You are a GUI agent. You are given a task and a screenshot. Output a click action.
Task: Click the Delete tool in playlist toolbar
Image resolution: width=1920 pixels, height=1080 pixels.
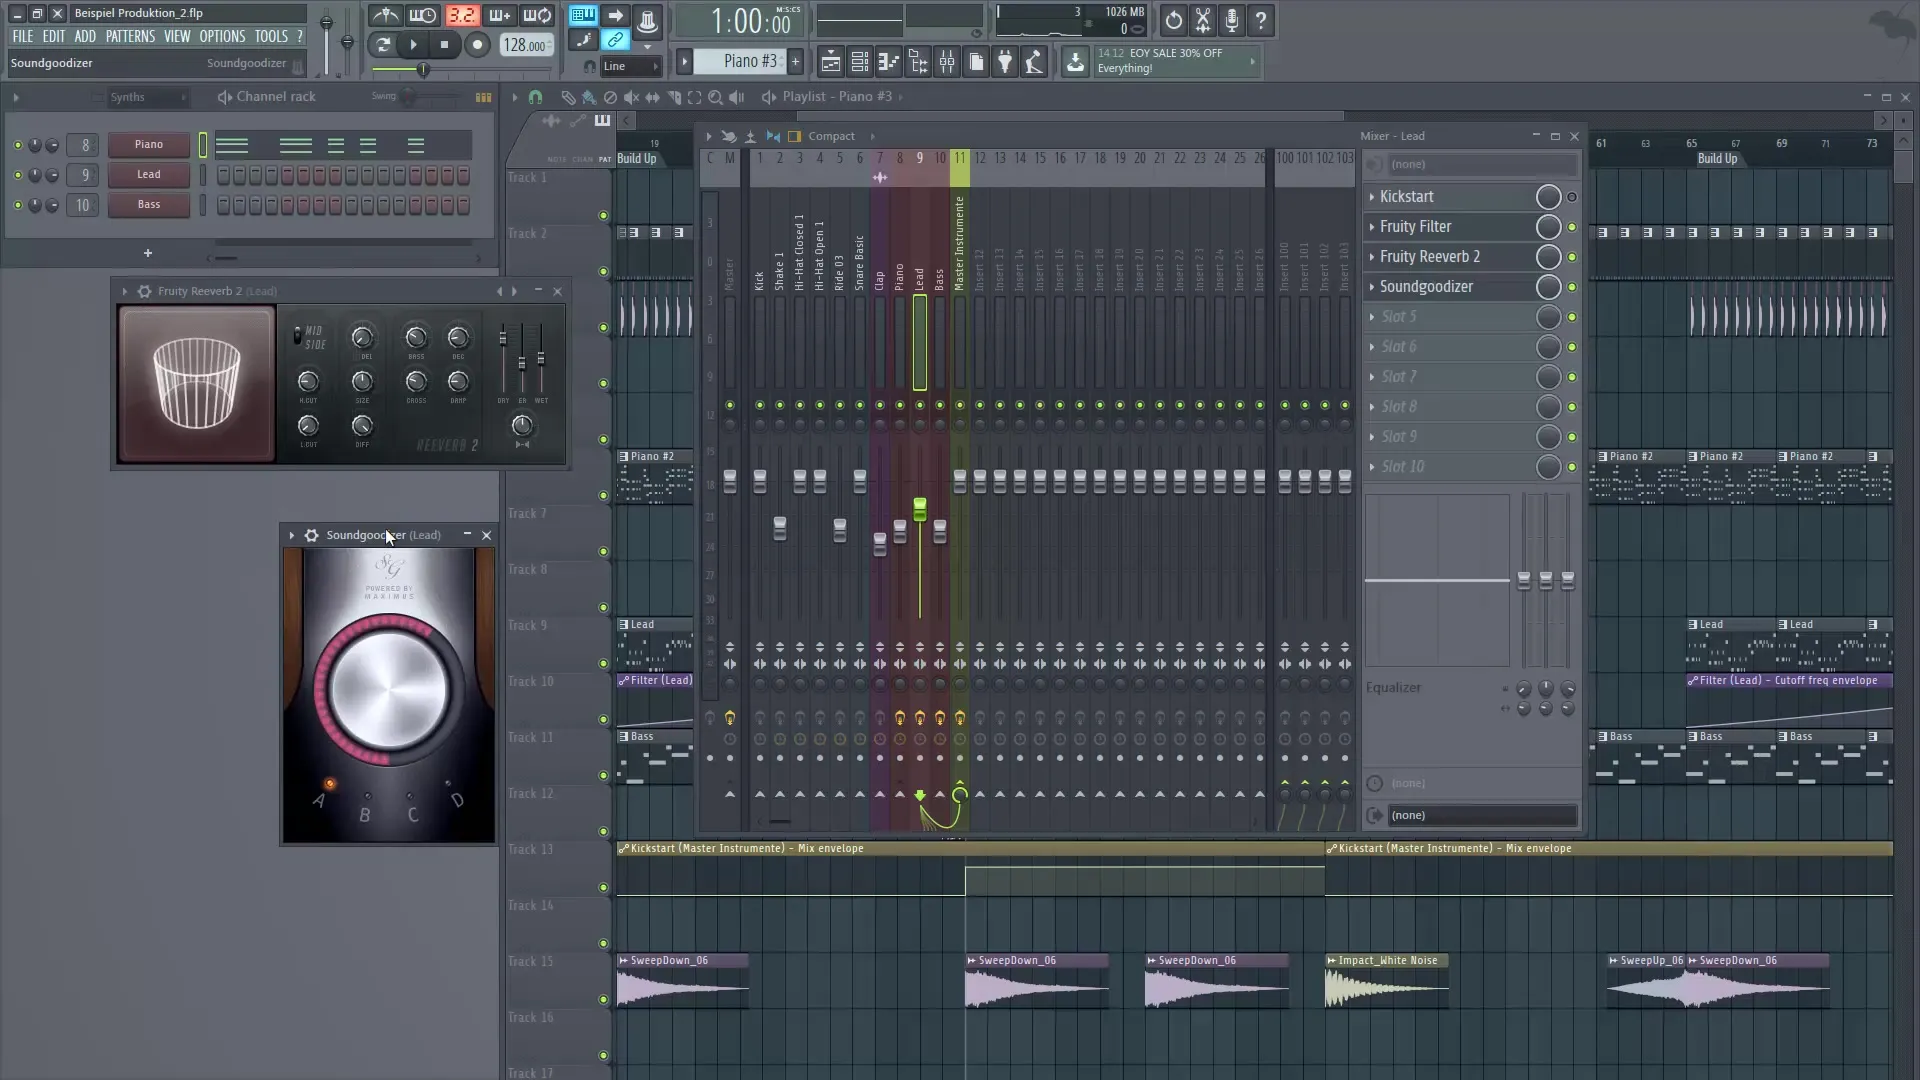click(610, 97)
